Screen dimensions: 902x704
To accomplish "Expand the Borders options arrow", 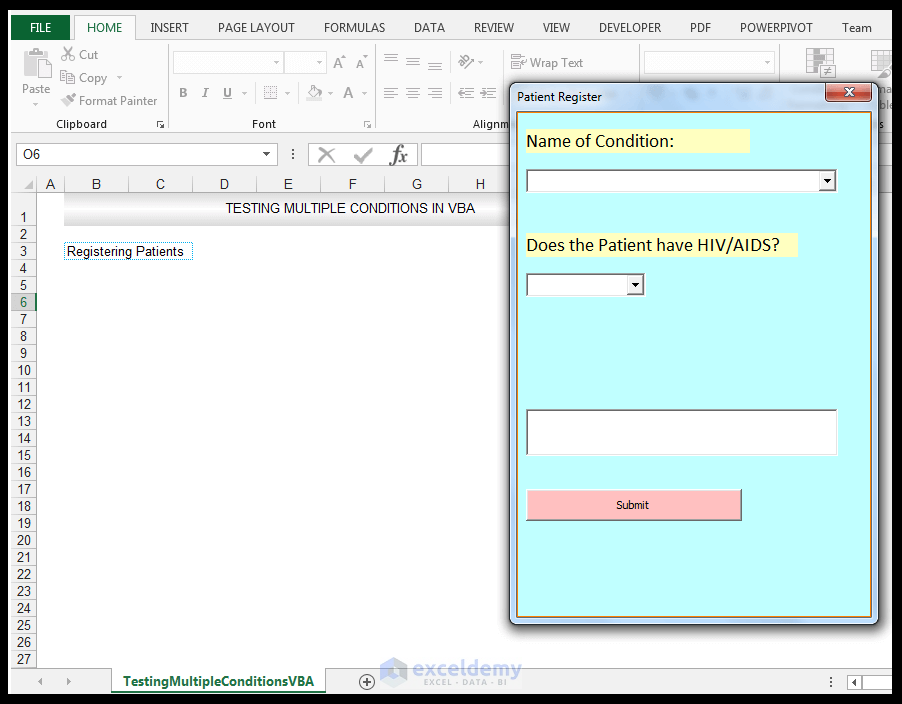I will tap(287, 93).
